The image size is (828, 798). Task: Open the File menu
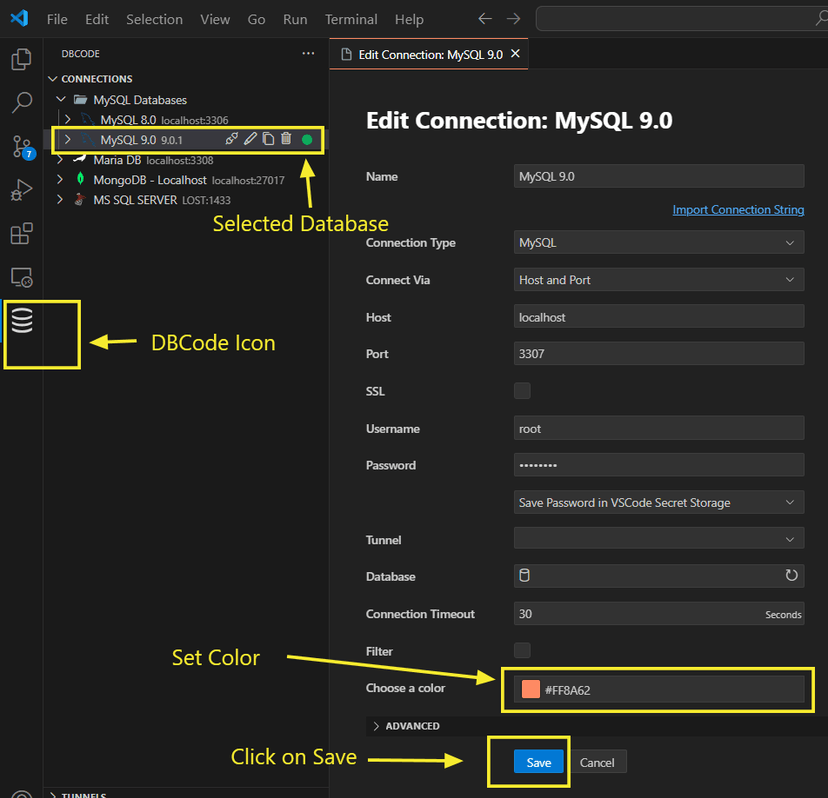click(x=57, y=19)
